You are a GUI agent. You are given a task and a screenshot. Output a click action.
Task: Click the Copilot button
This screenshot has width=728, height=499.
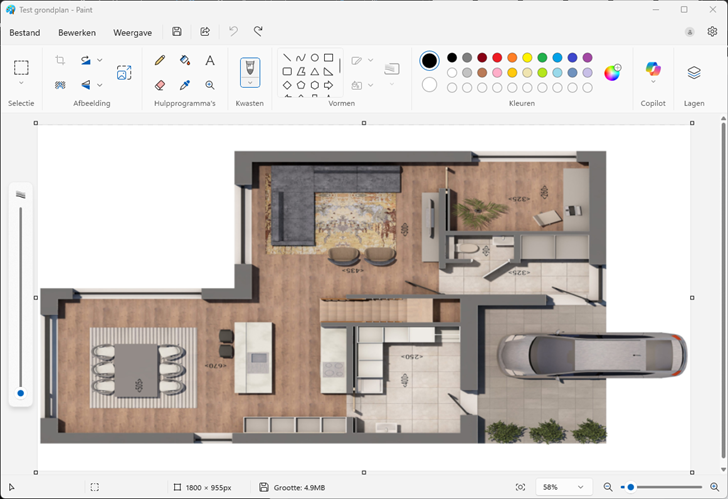click(653, 69)
